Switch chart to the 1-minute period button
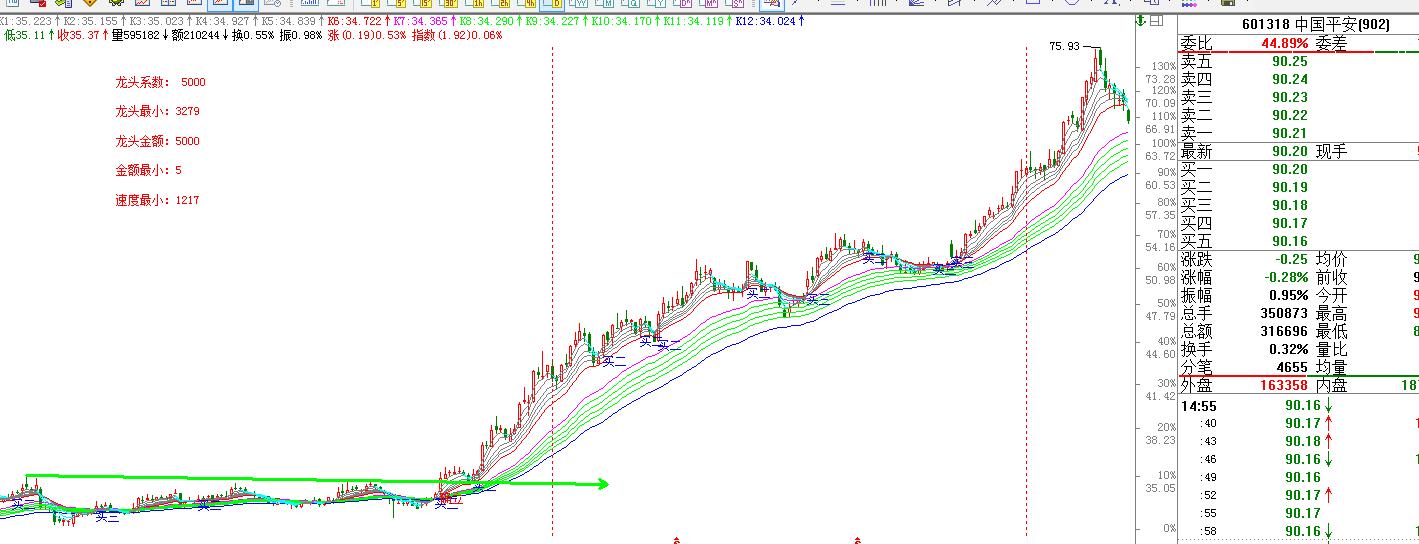Image resolution: width=1419 pixels, height=544 pixels. point(371,4)
